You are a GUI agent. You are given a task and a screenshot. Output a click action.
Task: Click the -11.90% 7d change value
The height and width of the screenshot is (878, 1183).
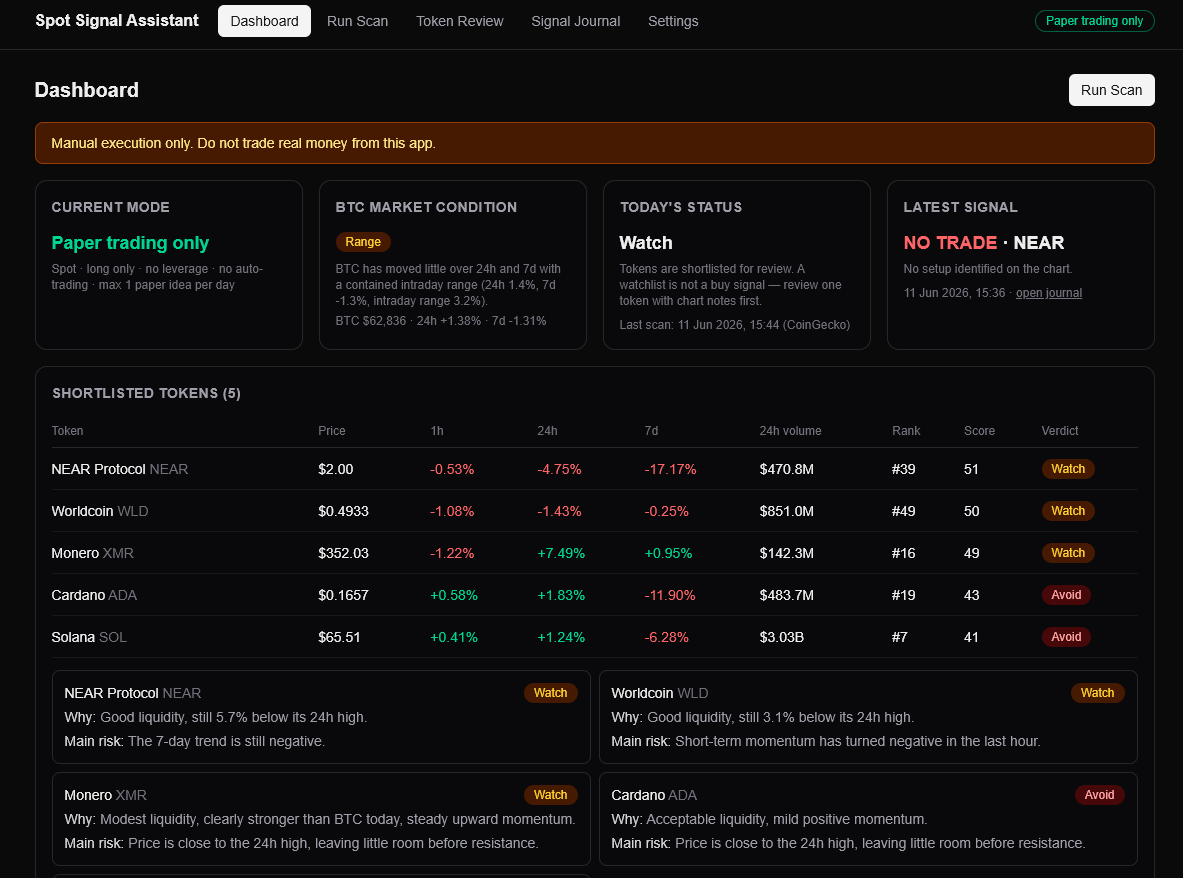click(670, 595)
